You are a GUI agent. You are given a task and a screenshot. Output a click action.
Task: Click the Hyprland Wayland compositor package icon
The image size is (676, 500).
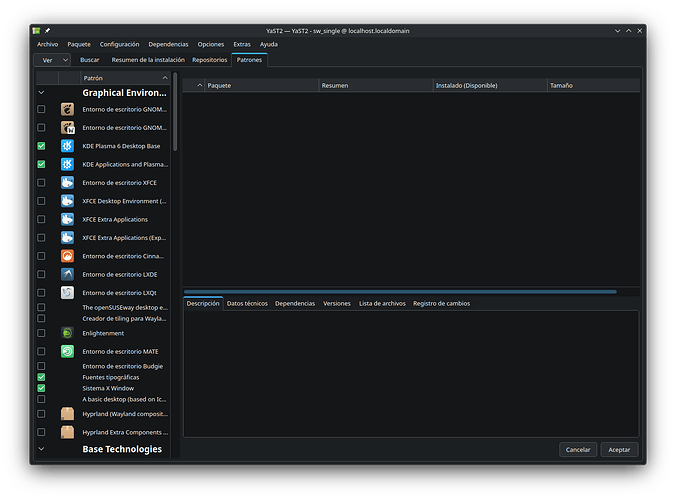[x=67, y=413]
